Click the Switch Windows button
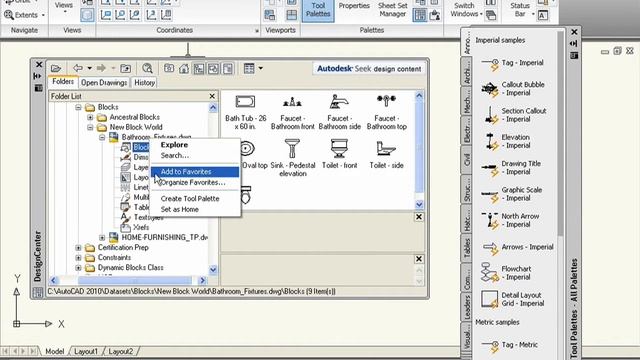The width and height of the screenshot is (640, 360). tap(466, 10)
